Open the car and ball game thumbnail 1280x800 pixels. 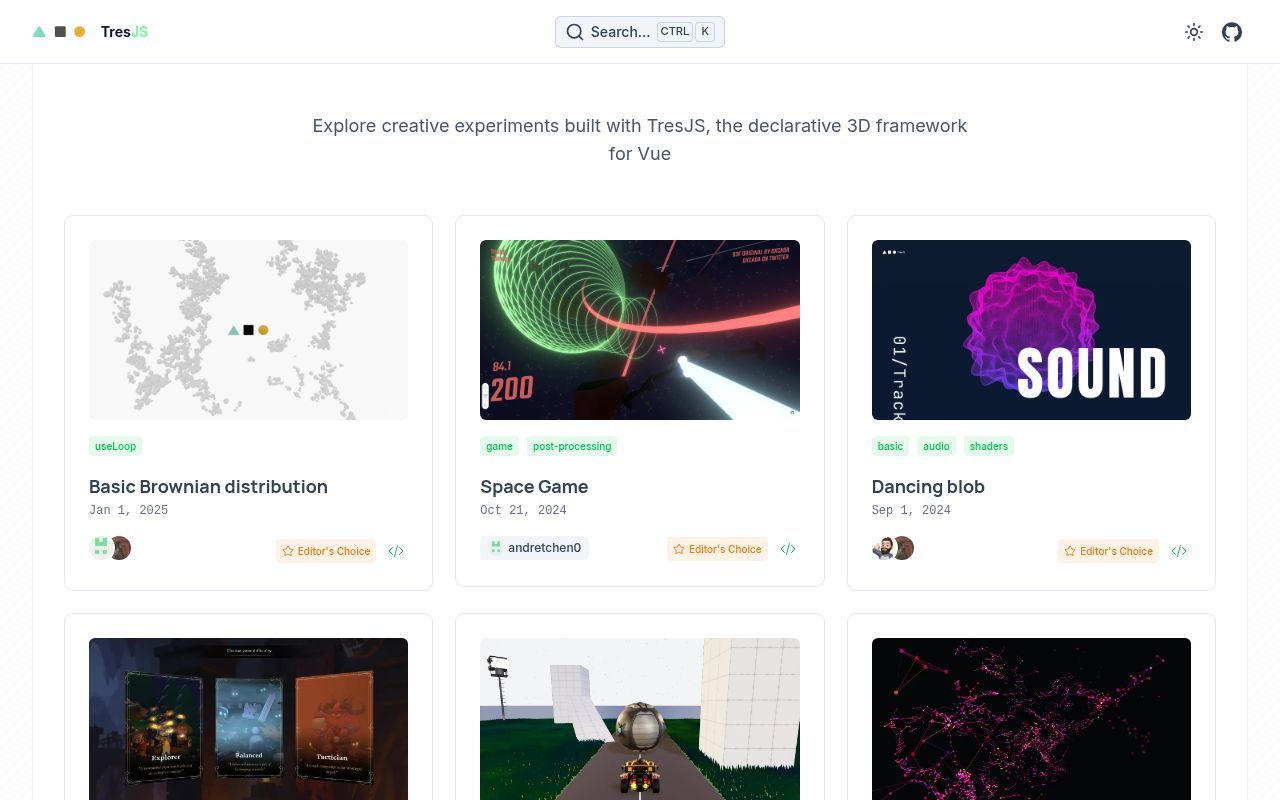coord(640,719)
